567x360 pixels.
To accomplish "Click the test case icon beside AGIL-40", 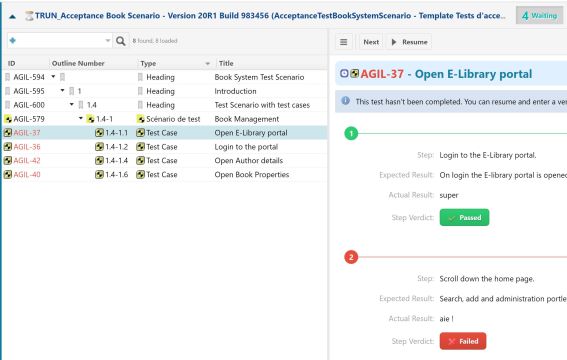I will pyautogui.click(x=8, y=175).
